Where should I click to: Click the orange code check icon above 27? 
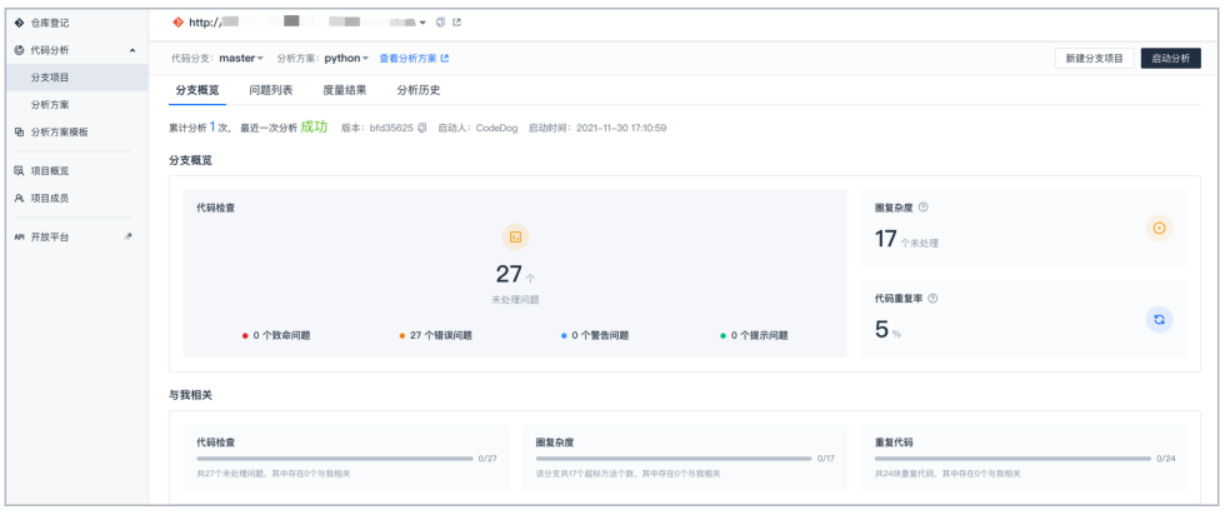click(x=515, y=237)
